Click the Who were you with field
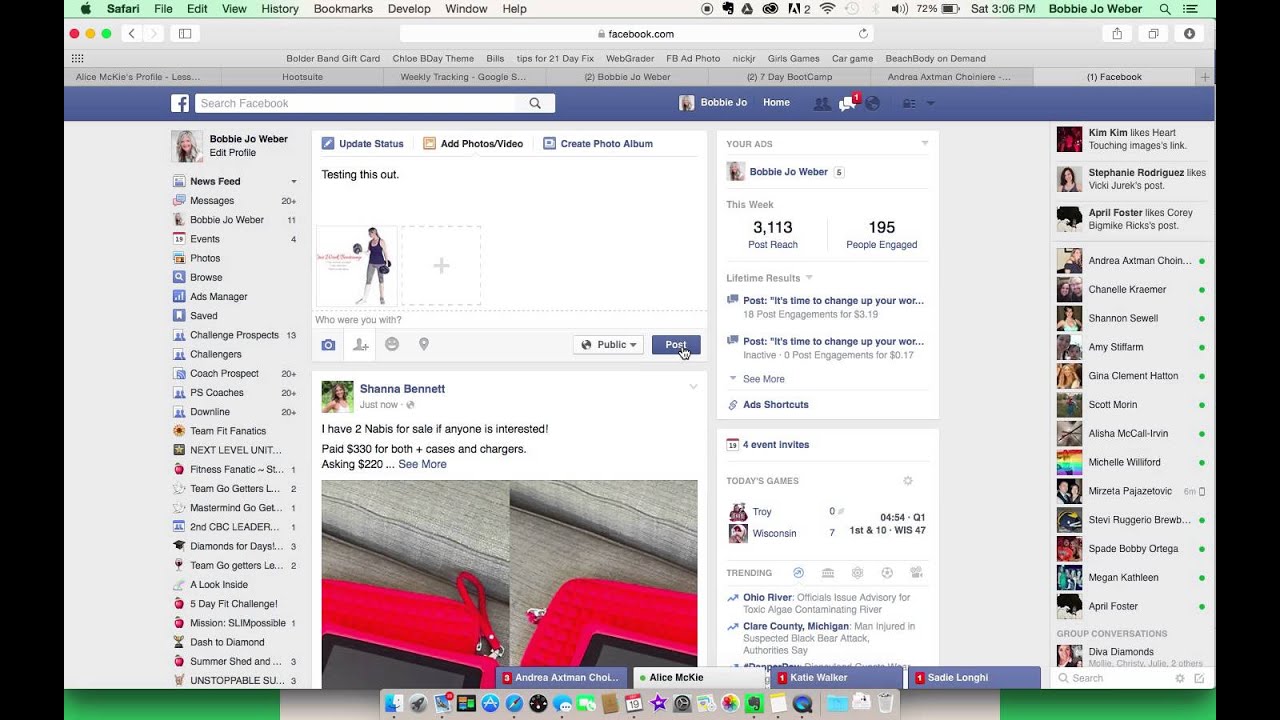Screen dimensions: 1280x720 coord(509,320)
